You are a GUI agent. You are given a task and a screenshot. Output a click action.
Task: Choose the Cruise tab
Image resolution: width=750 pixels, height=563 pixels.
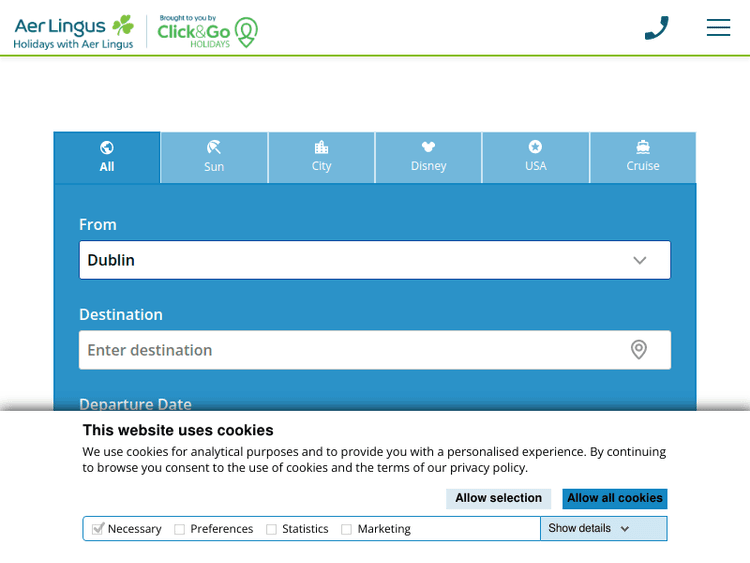click(643, 157)
